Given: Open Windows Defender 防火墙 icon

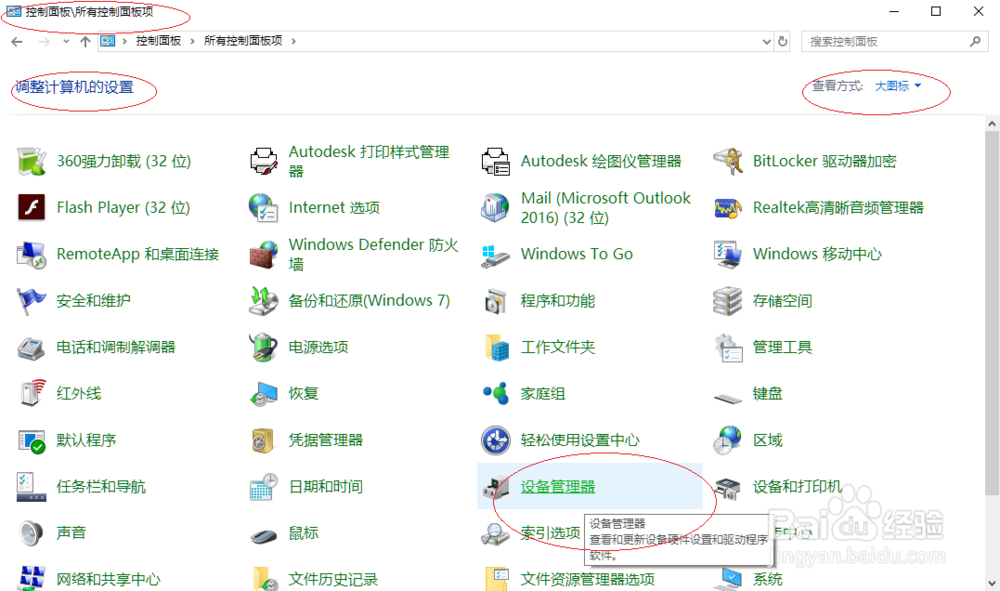Looking at the screenshot, I should [x=263, y=254].
